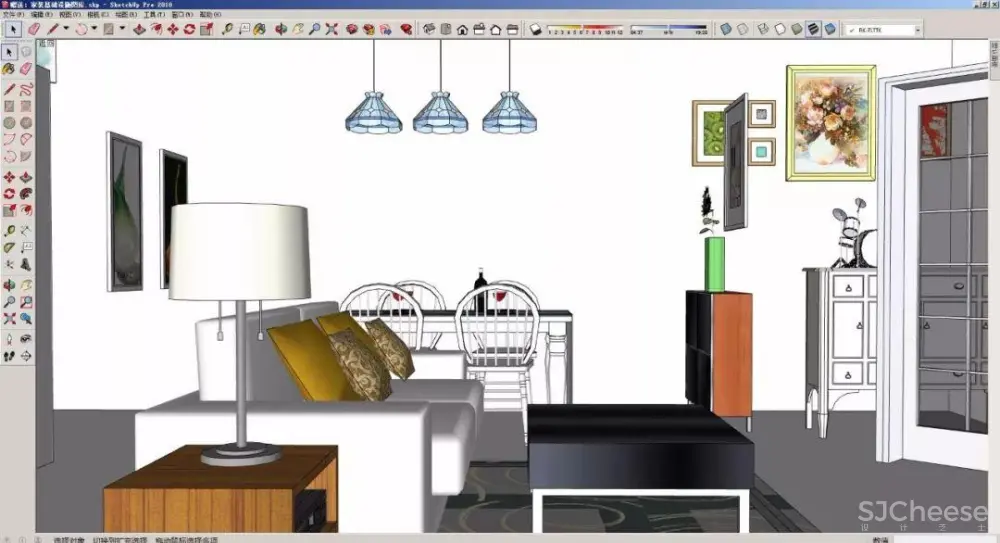Toggle shadow display on or off
The height and width of the screenshot is (543, 1000).
(x=536, y=30)
